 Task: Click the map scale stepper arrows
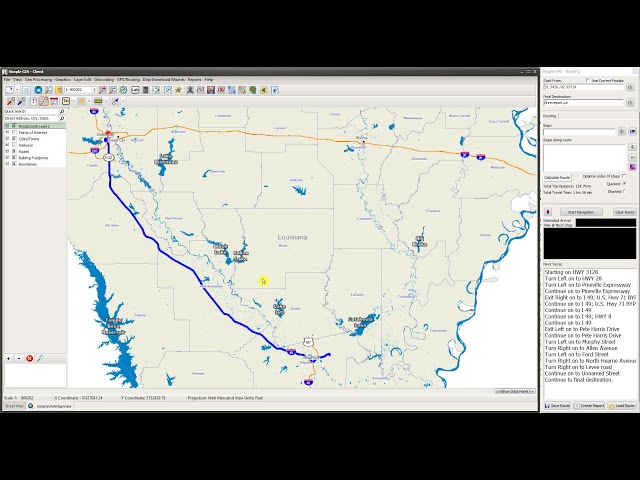tap(95, 90)
